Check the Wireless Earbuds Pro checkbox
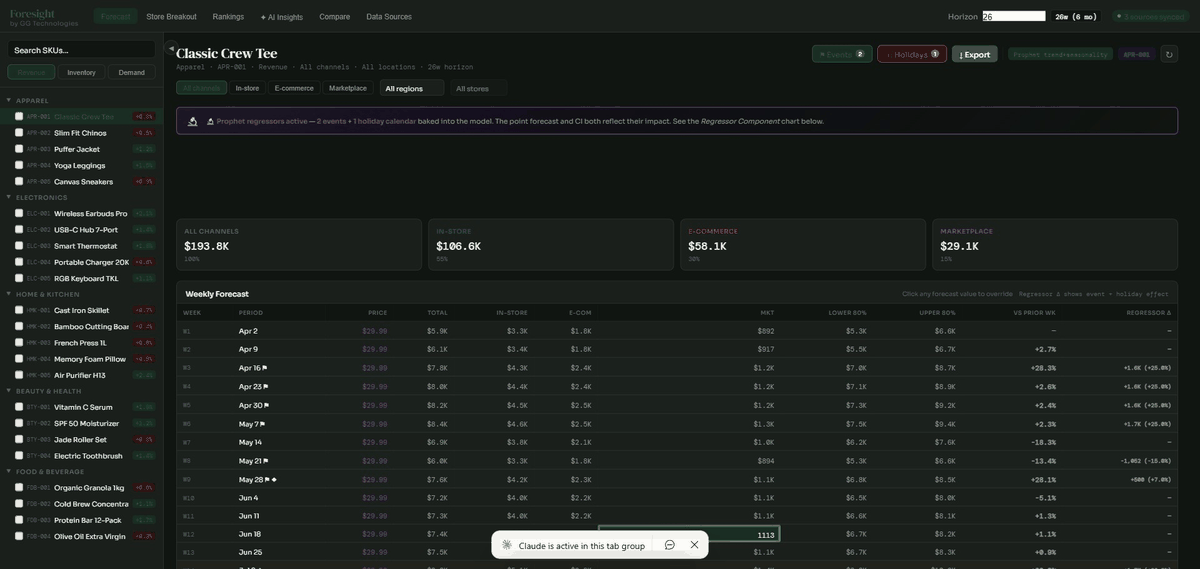 pos(19,213)
